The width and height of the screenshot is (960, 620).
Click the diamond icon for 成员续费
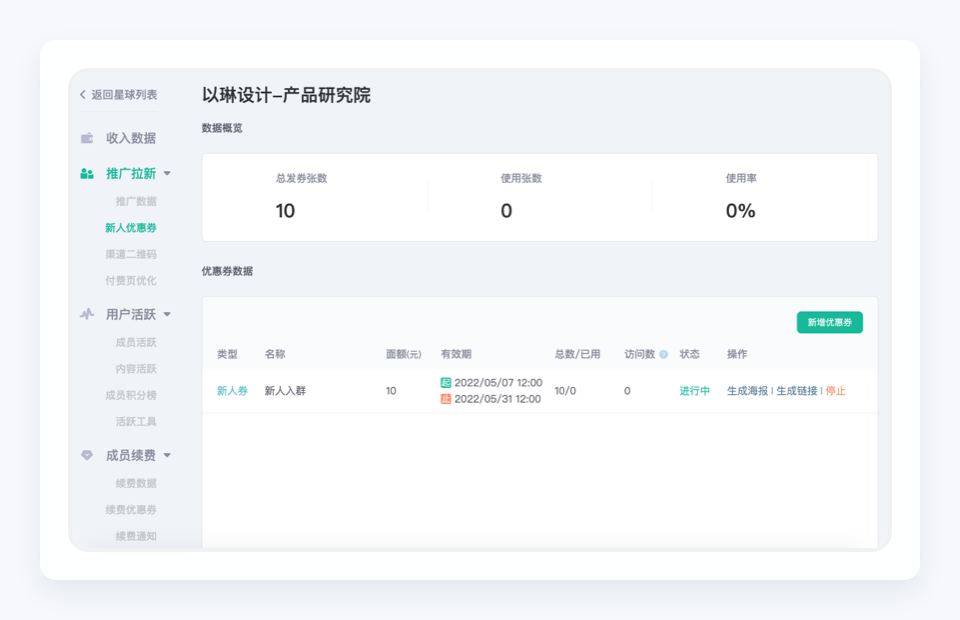coord(87,455)
